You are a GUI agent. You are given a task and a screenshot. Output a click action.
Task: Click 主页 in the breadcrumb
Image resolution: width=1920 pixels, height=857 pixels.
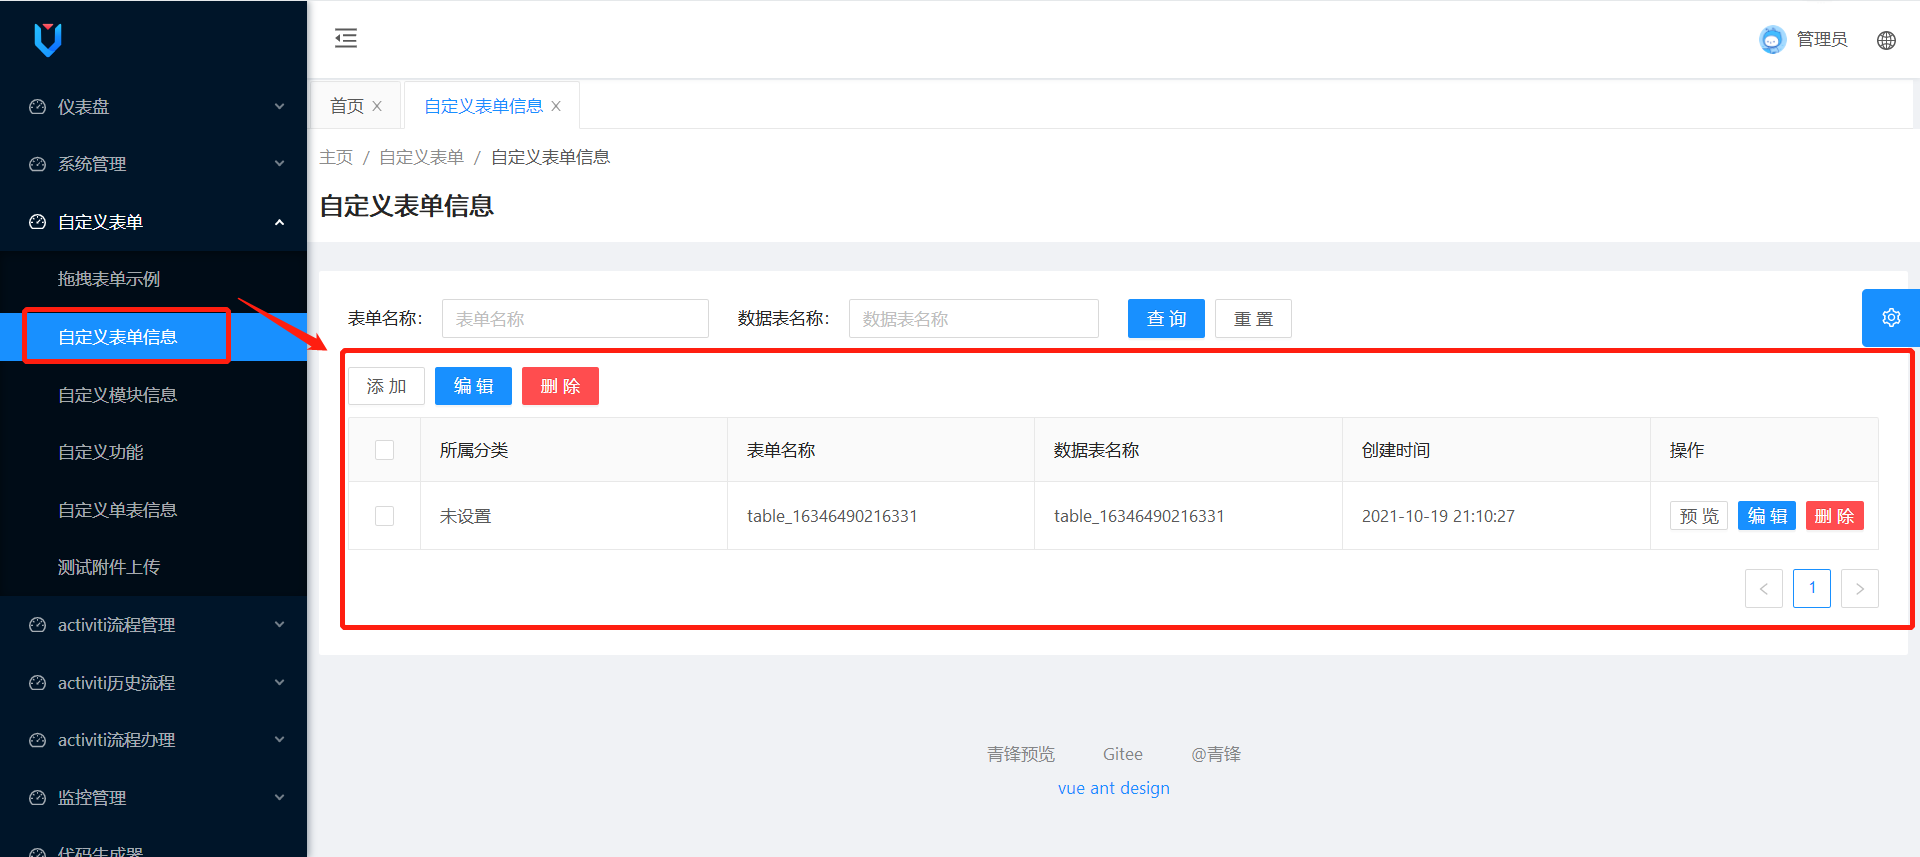click(x=336, y=157)
